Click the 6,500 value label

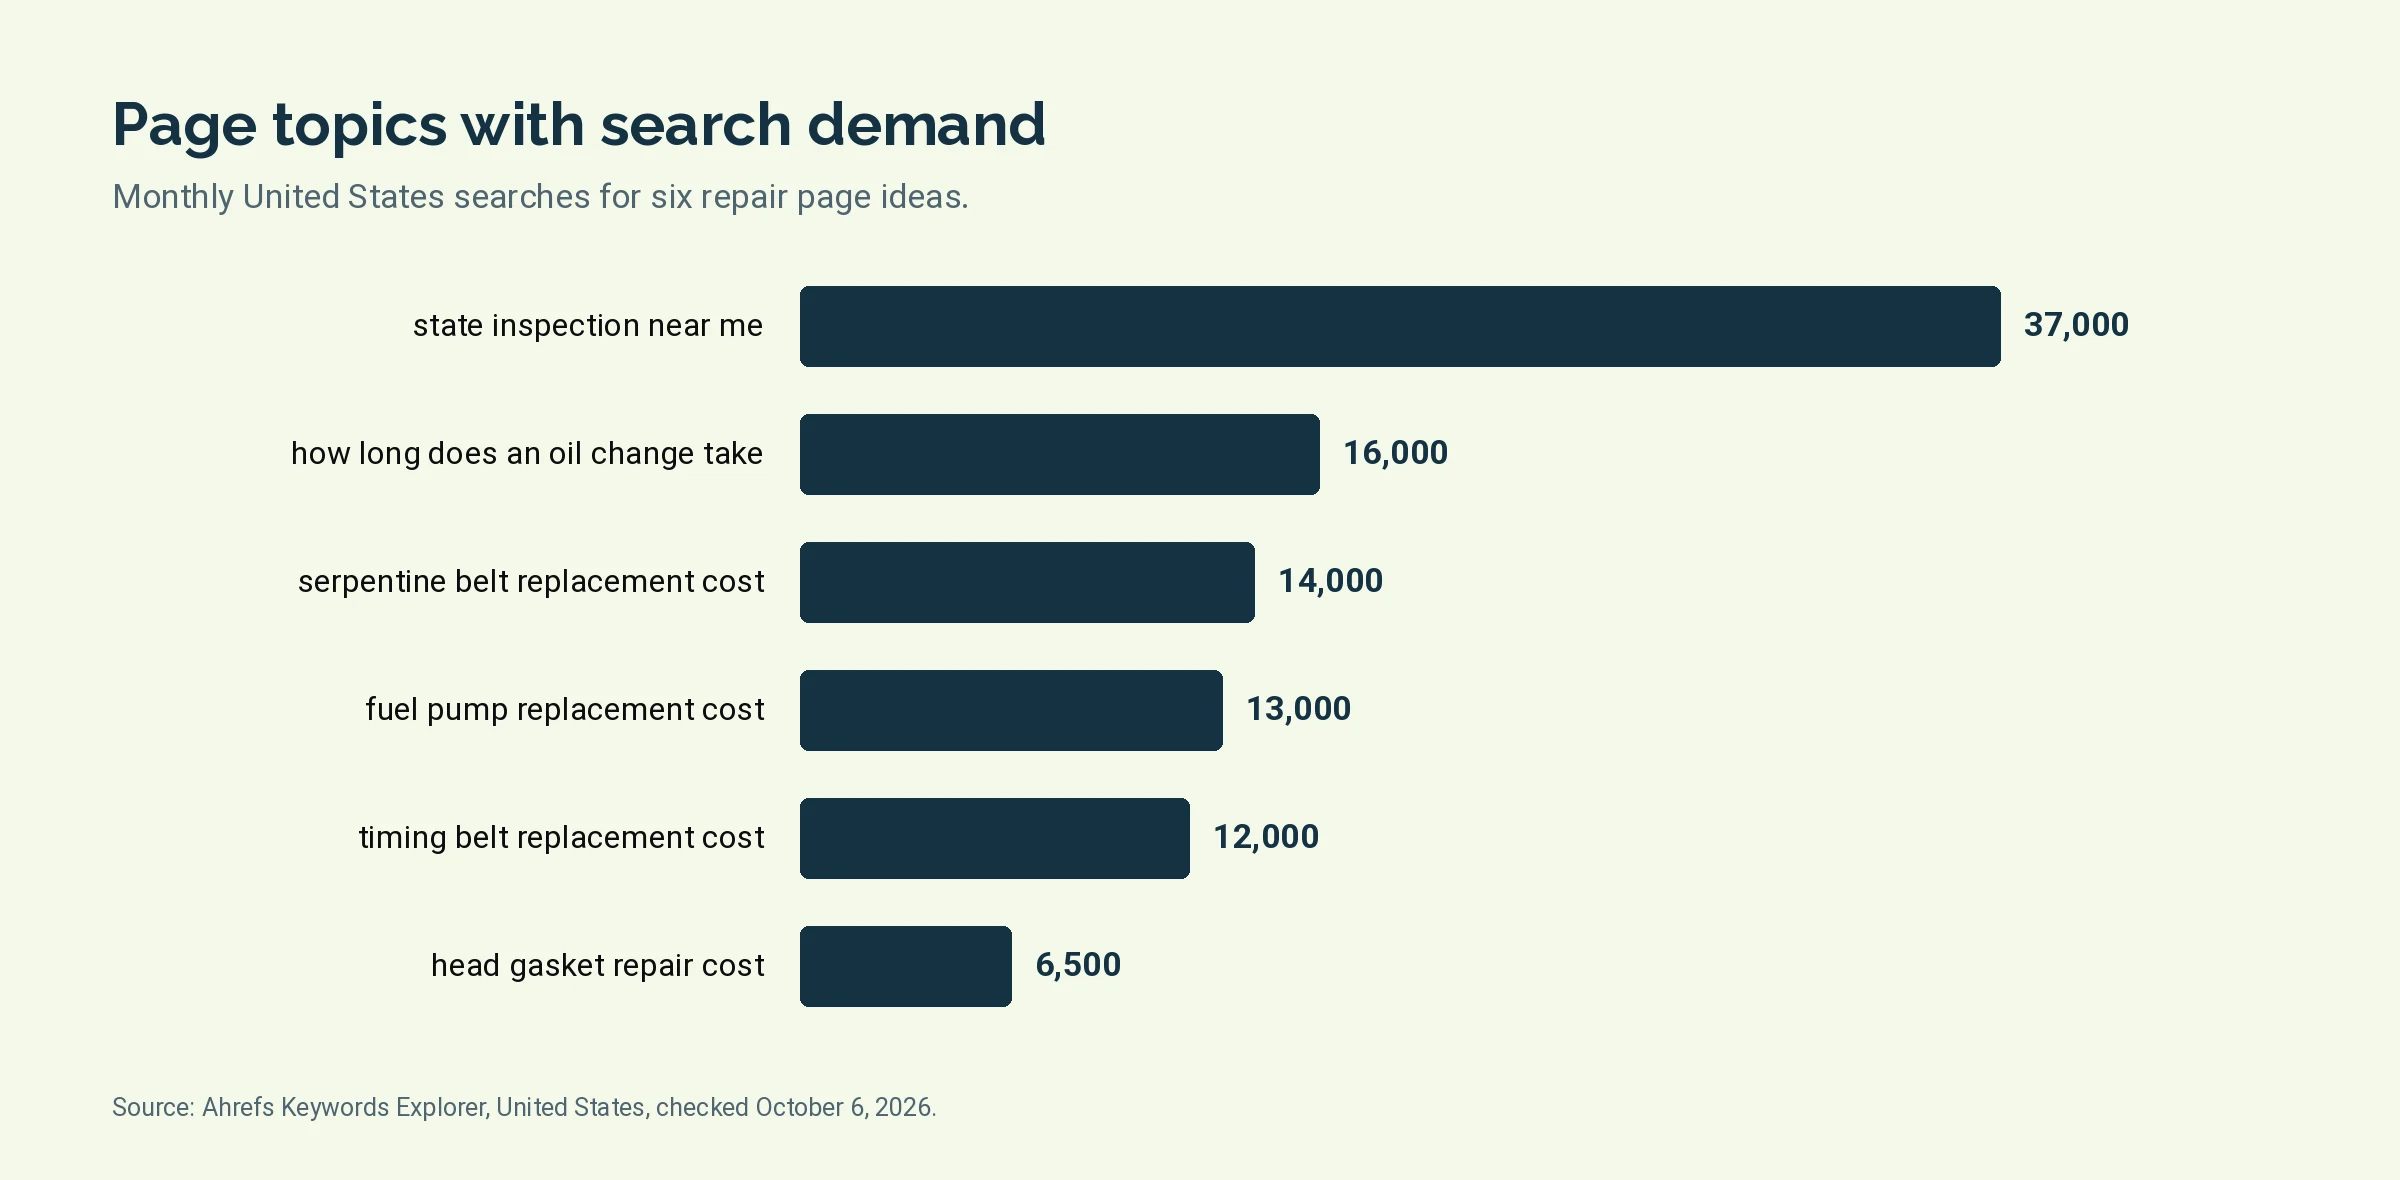[x=1078, y=965]
